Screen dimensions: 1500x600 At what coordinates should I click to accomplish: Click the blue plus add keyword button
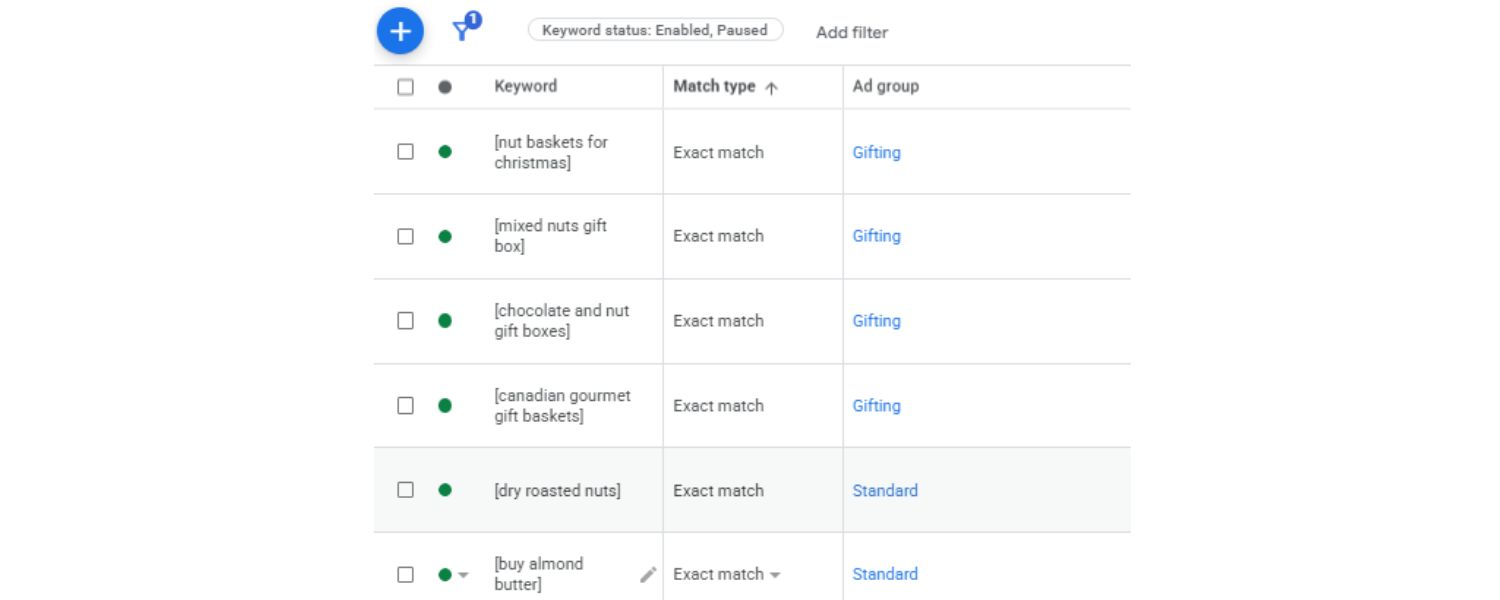pos(400,31)
